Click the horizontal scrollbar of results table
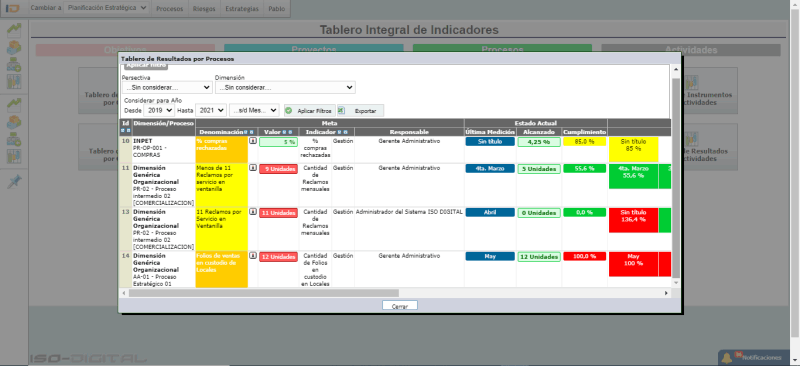 coord(264,293)
